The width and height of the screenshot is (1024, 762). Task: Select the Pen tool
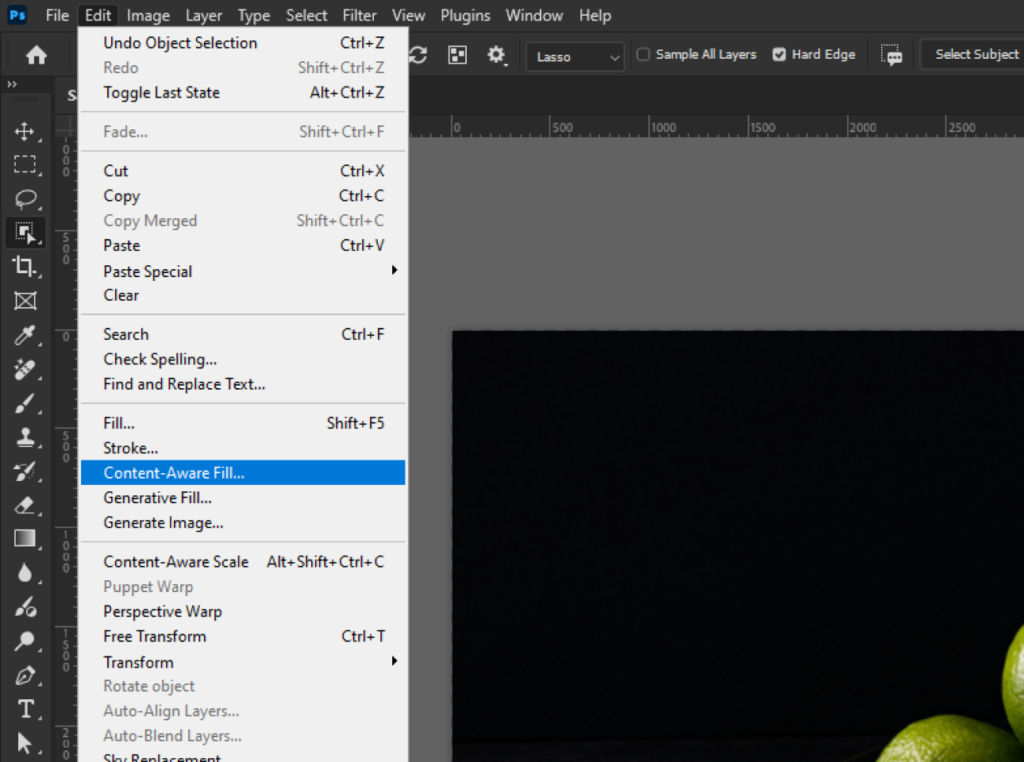tap(25, 675)
